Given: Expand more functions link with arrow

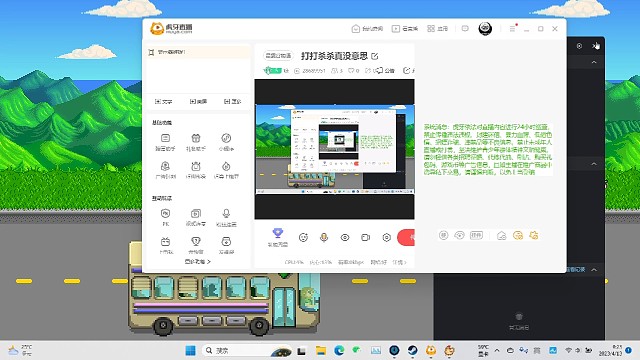Looking at the screenshot, I should 198,262.
